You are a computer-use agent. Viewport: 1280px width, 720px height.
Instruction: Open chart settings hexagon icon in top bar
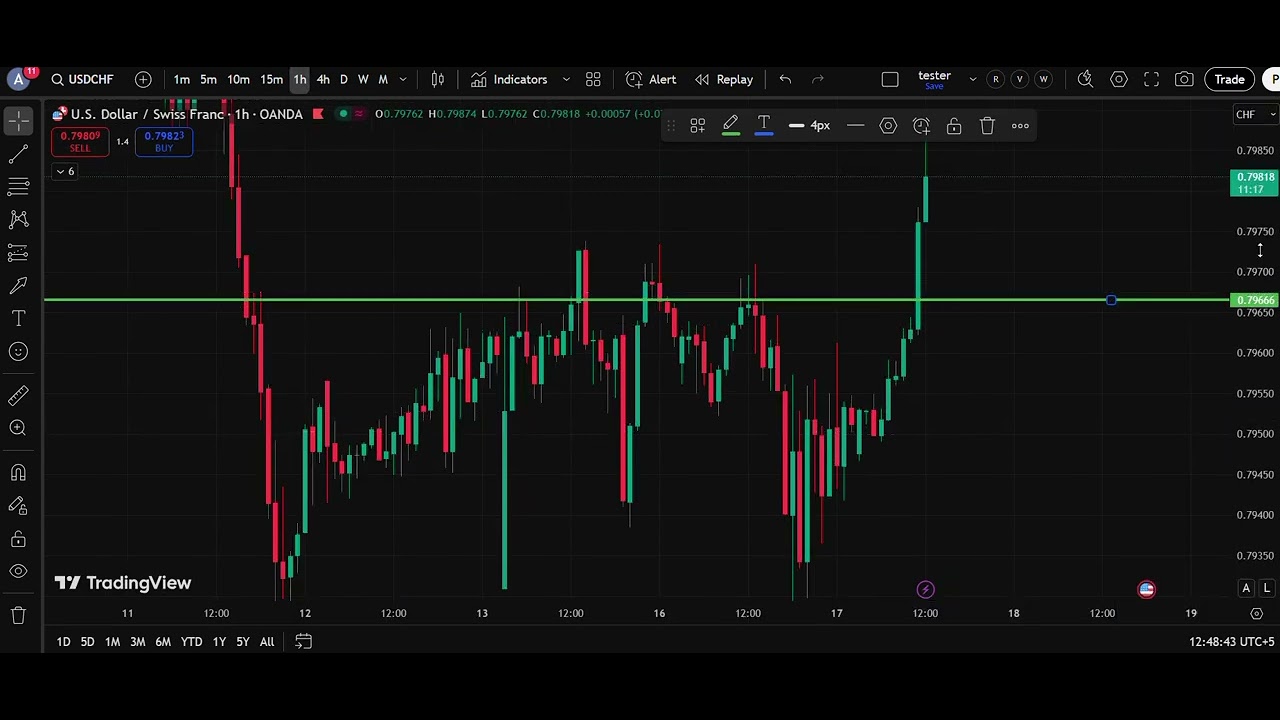point(1119,80)
